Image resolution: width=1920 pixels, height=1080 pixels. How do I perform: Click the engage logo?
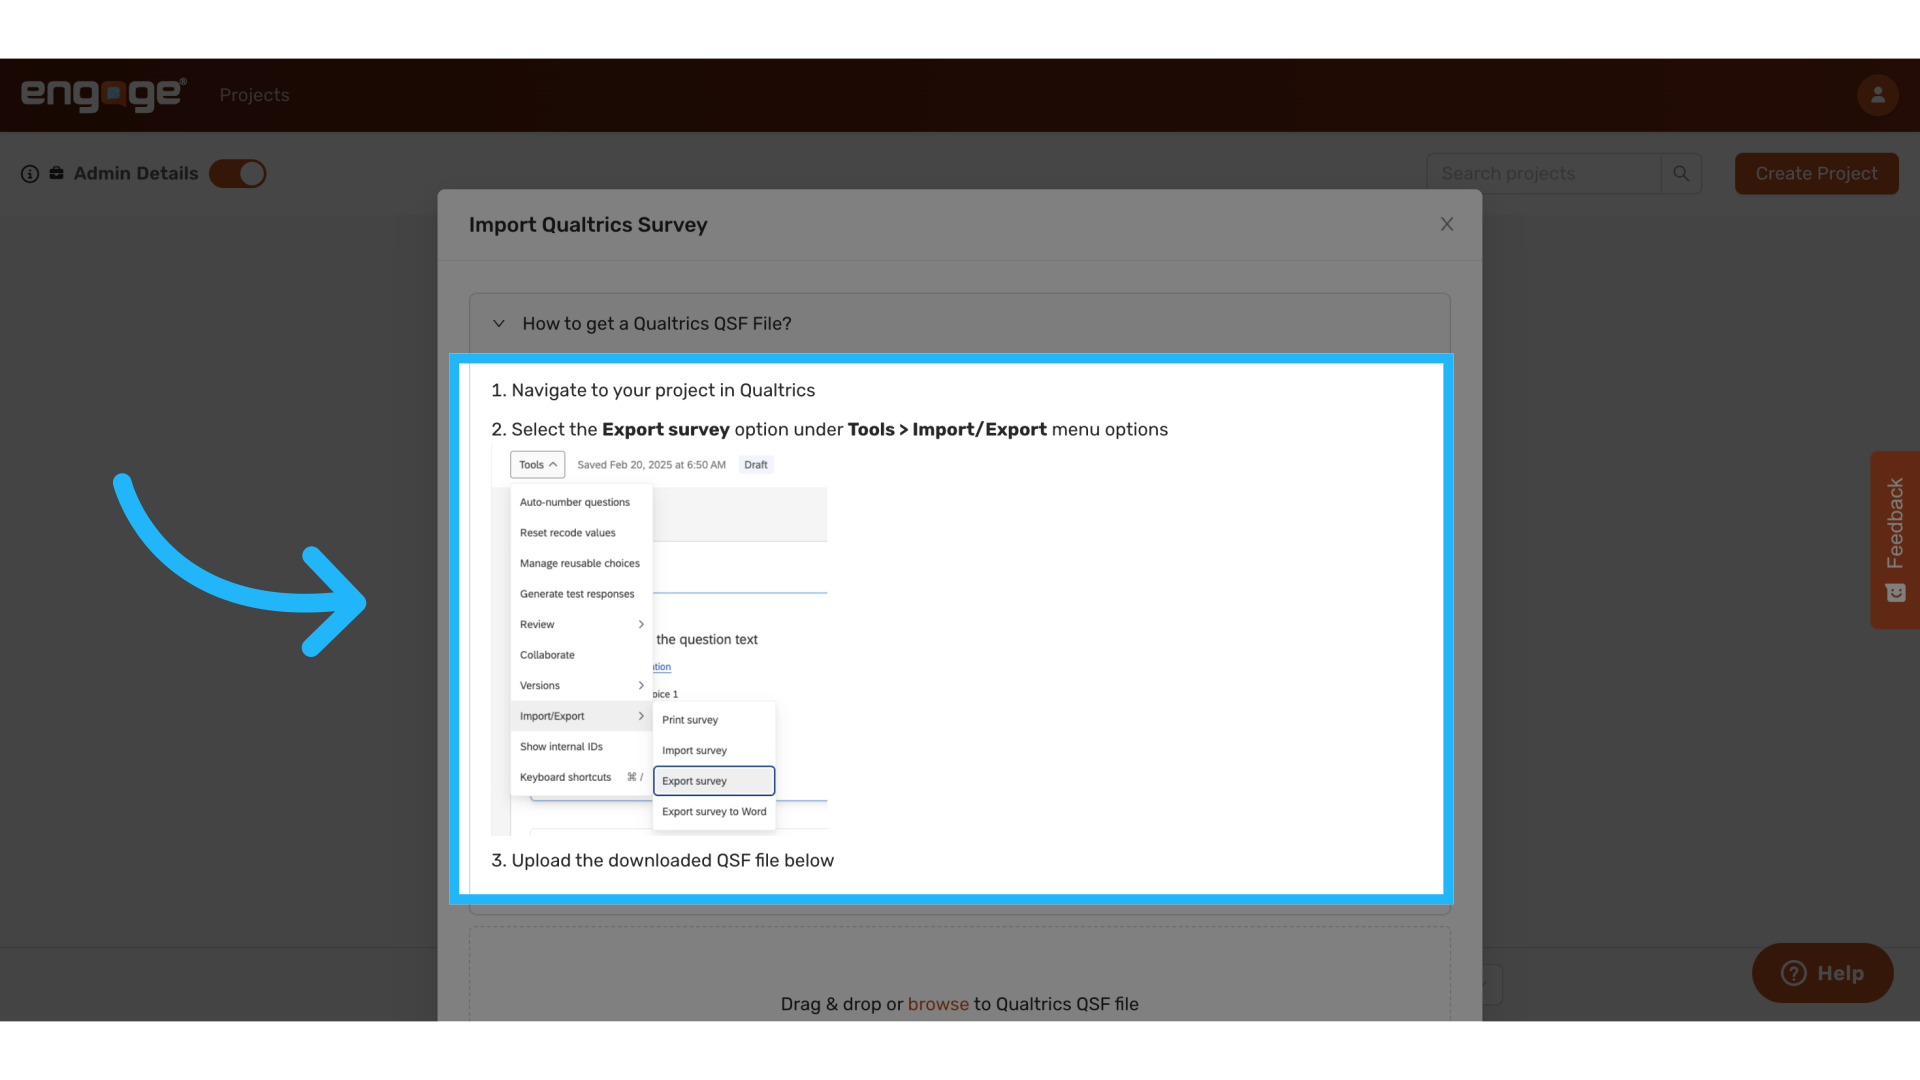click(x=104, y=95)
